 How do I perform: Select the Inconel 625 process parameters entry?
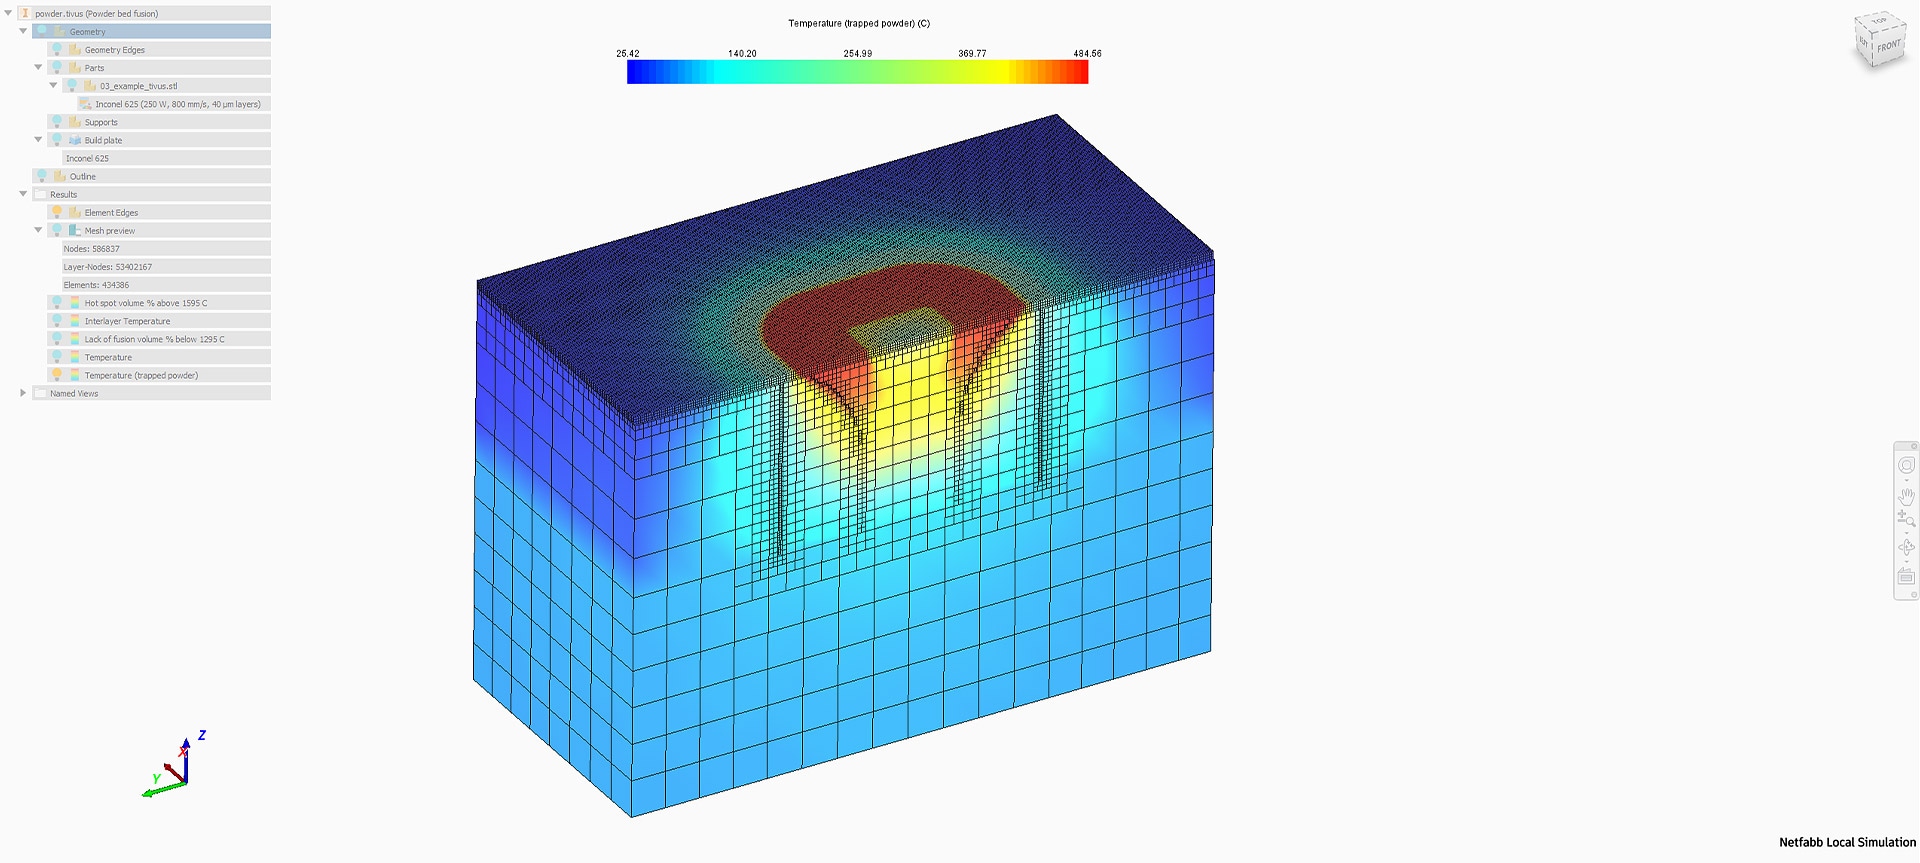[177, 104]
